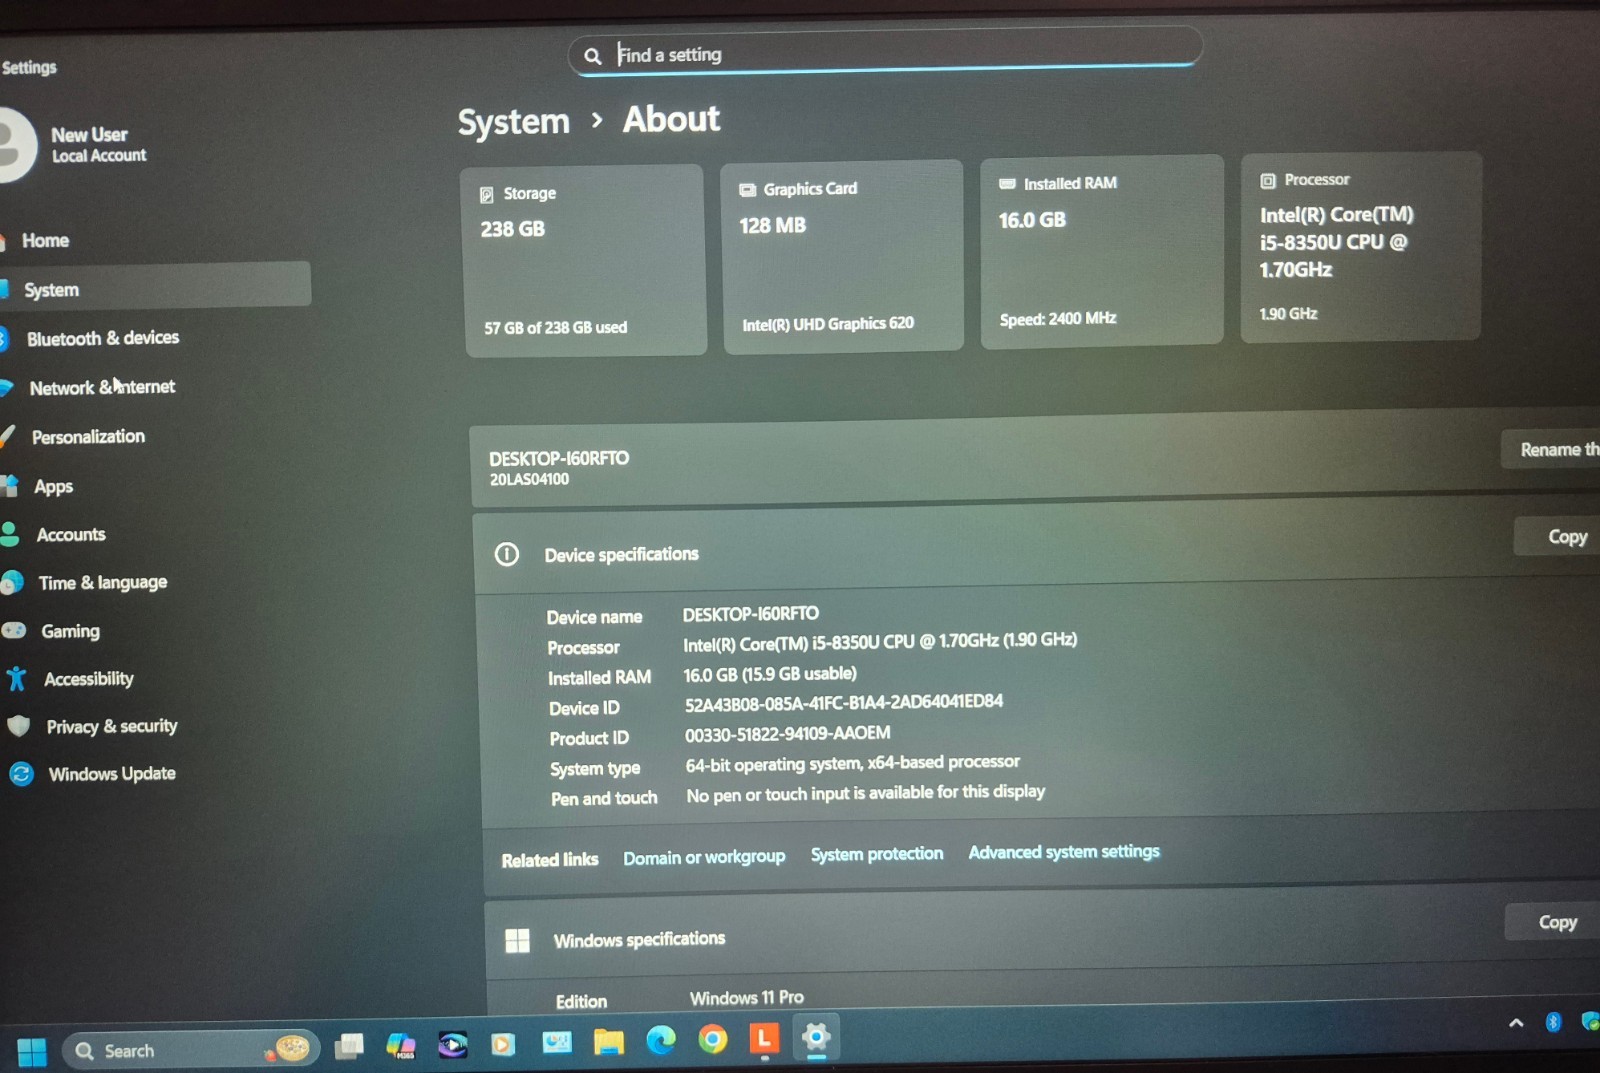Click the Storage card icon
This screenshot has width=1600, height=1073.
click(x=486, y=195)
